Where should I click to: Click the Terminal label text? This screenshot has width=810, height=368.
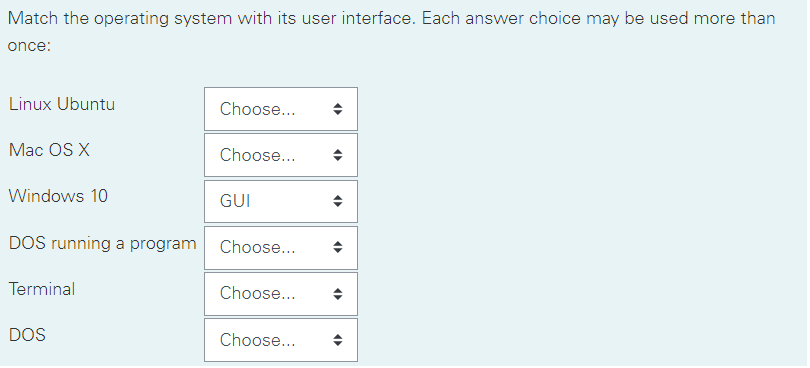(42, 289)
